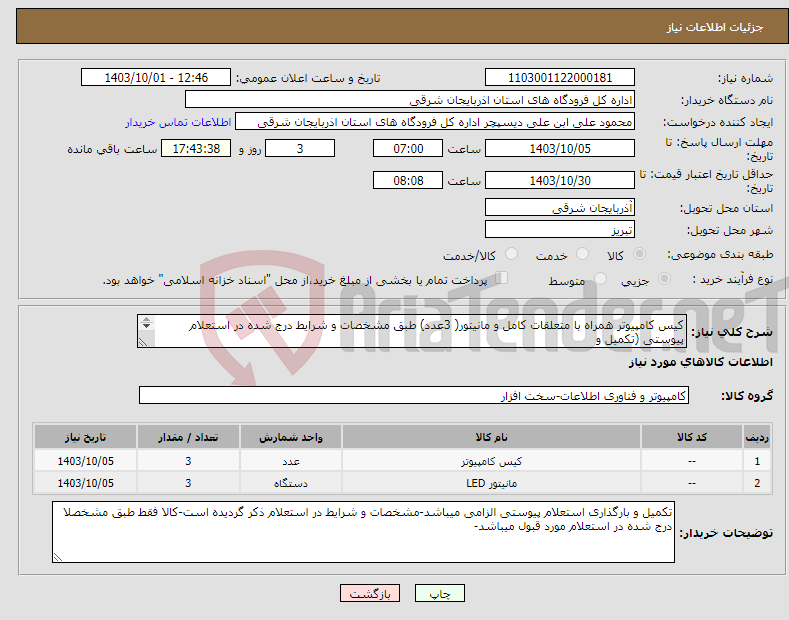This screenshot has height=620, width=789.
Task: Click the شرح کلی نیاز label
Action: click(732, 332)
